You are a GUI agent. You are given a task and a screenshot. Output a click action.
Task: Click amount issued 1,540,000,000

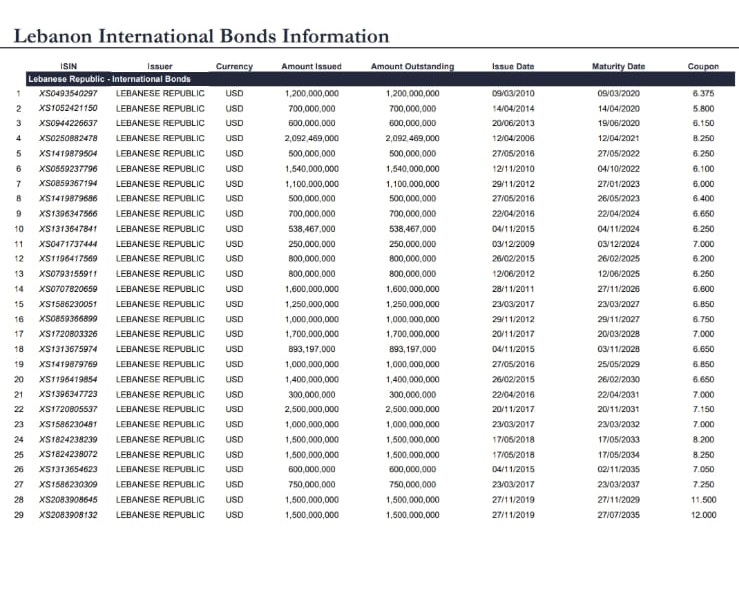pyautogui.click(x=312, y=168)
